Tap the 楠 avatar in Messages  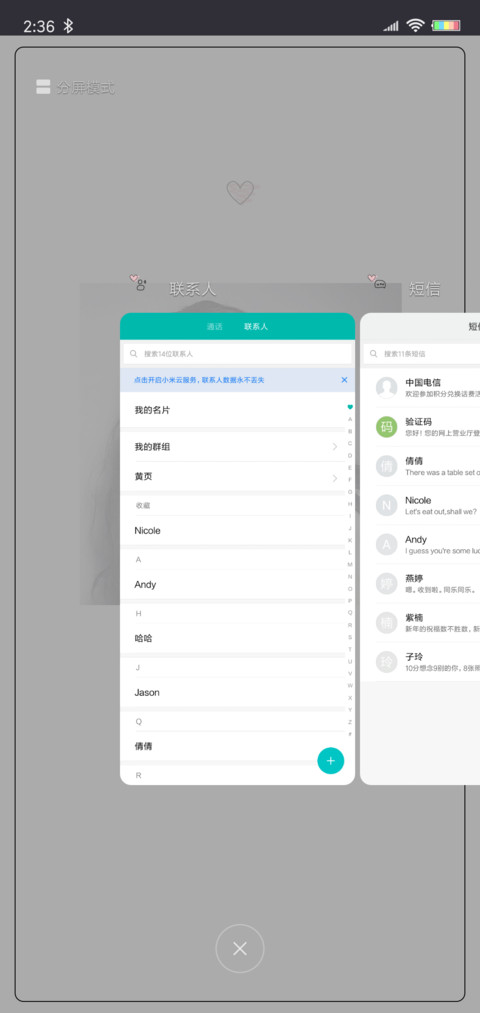click(386, 623)
